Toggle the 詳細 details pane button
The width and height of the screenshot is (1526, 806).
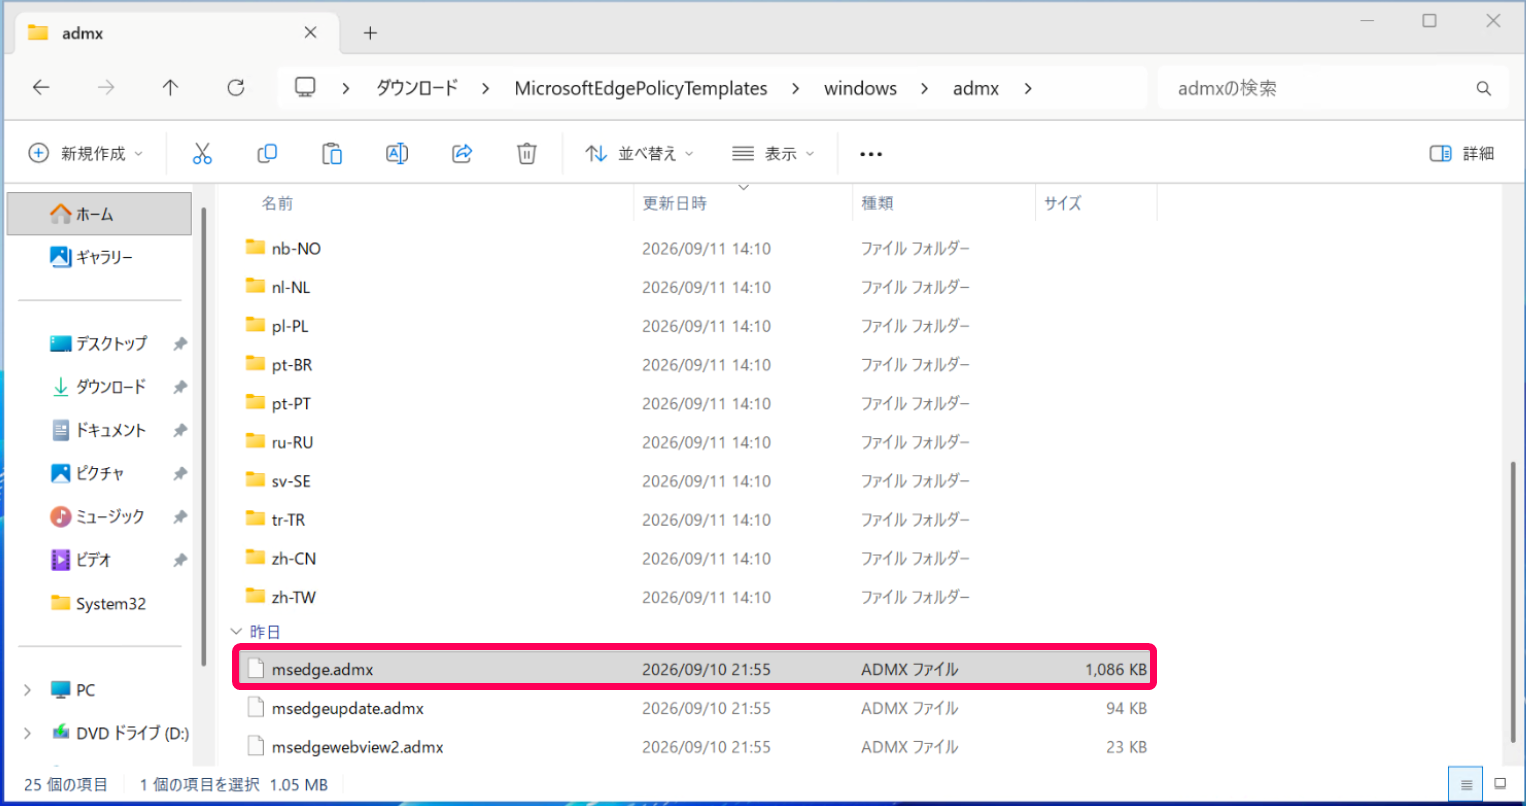1462,153
